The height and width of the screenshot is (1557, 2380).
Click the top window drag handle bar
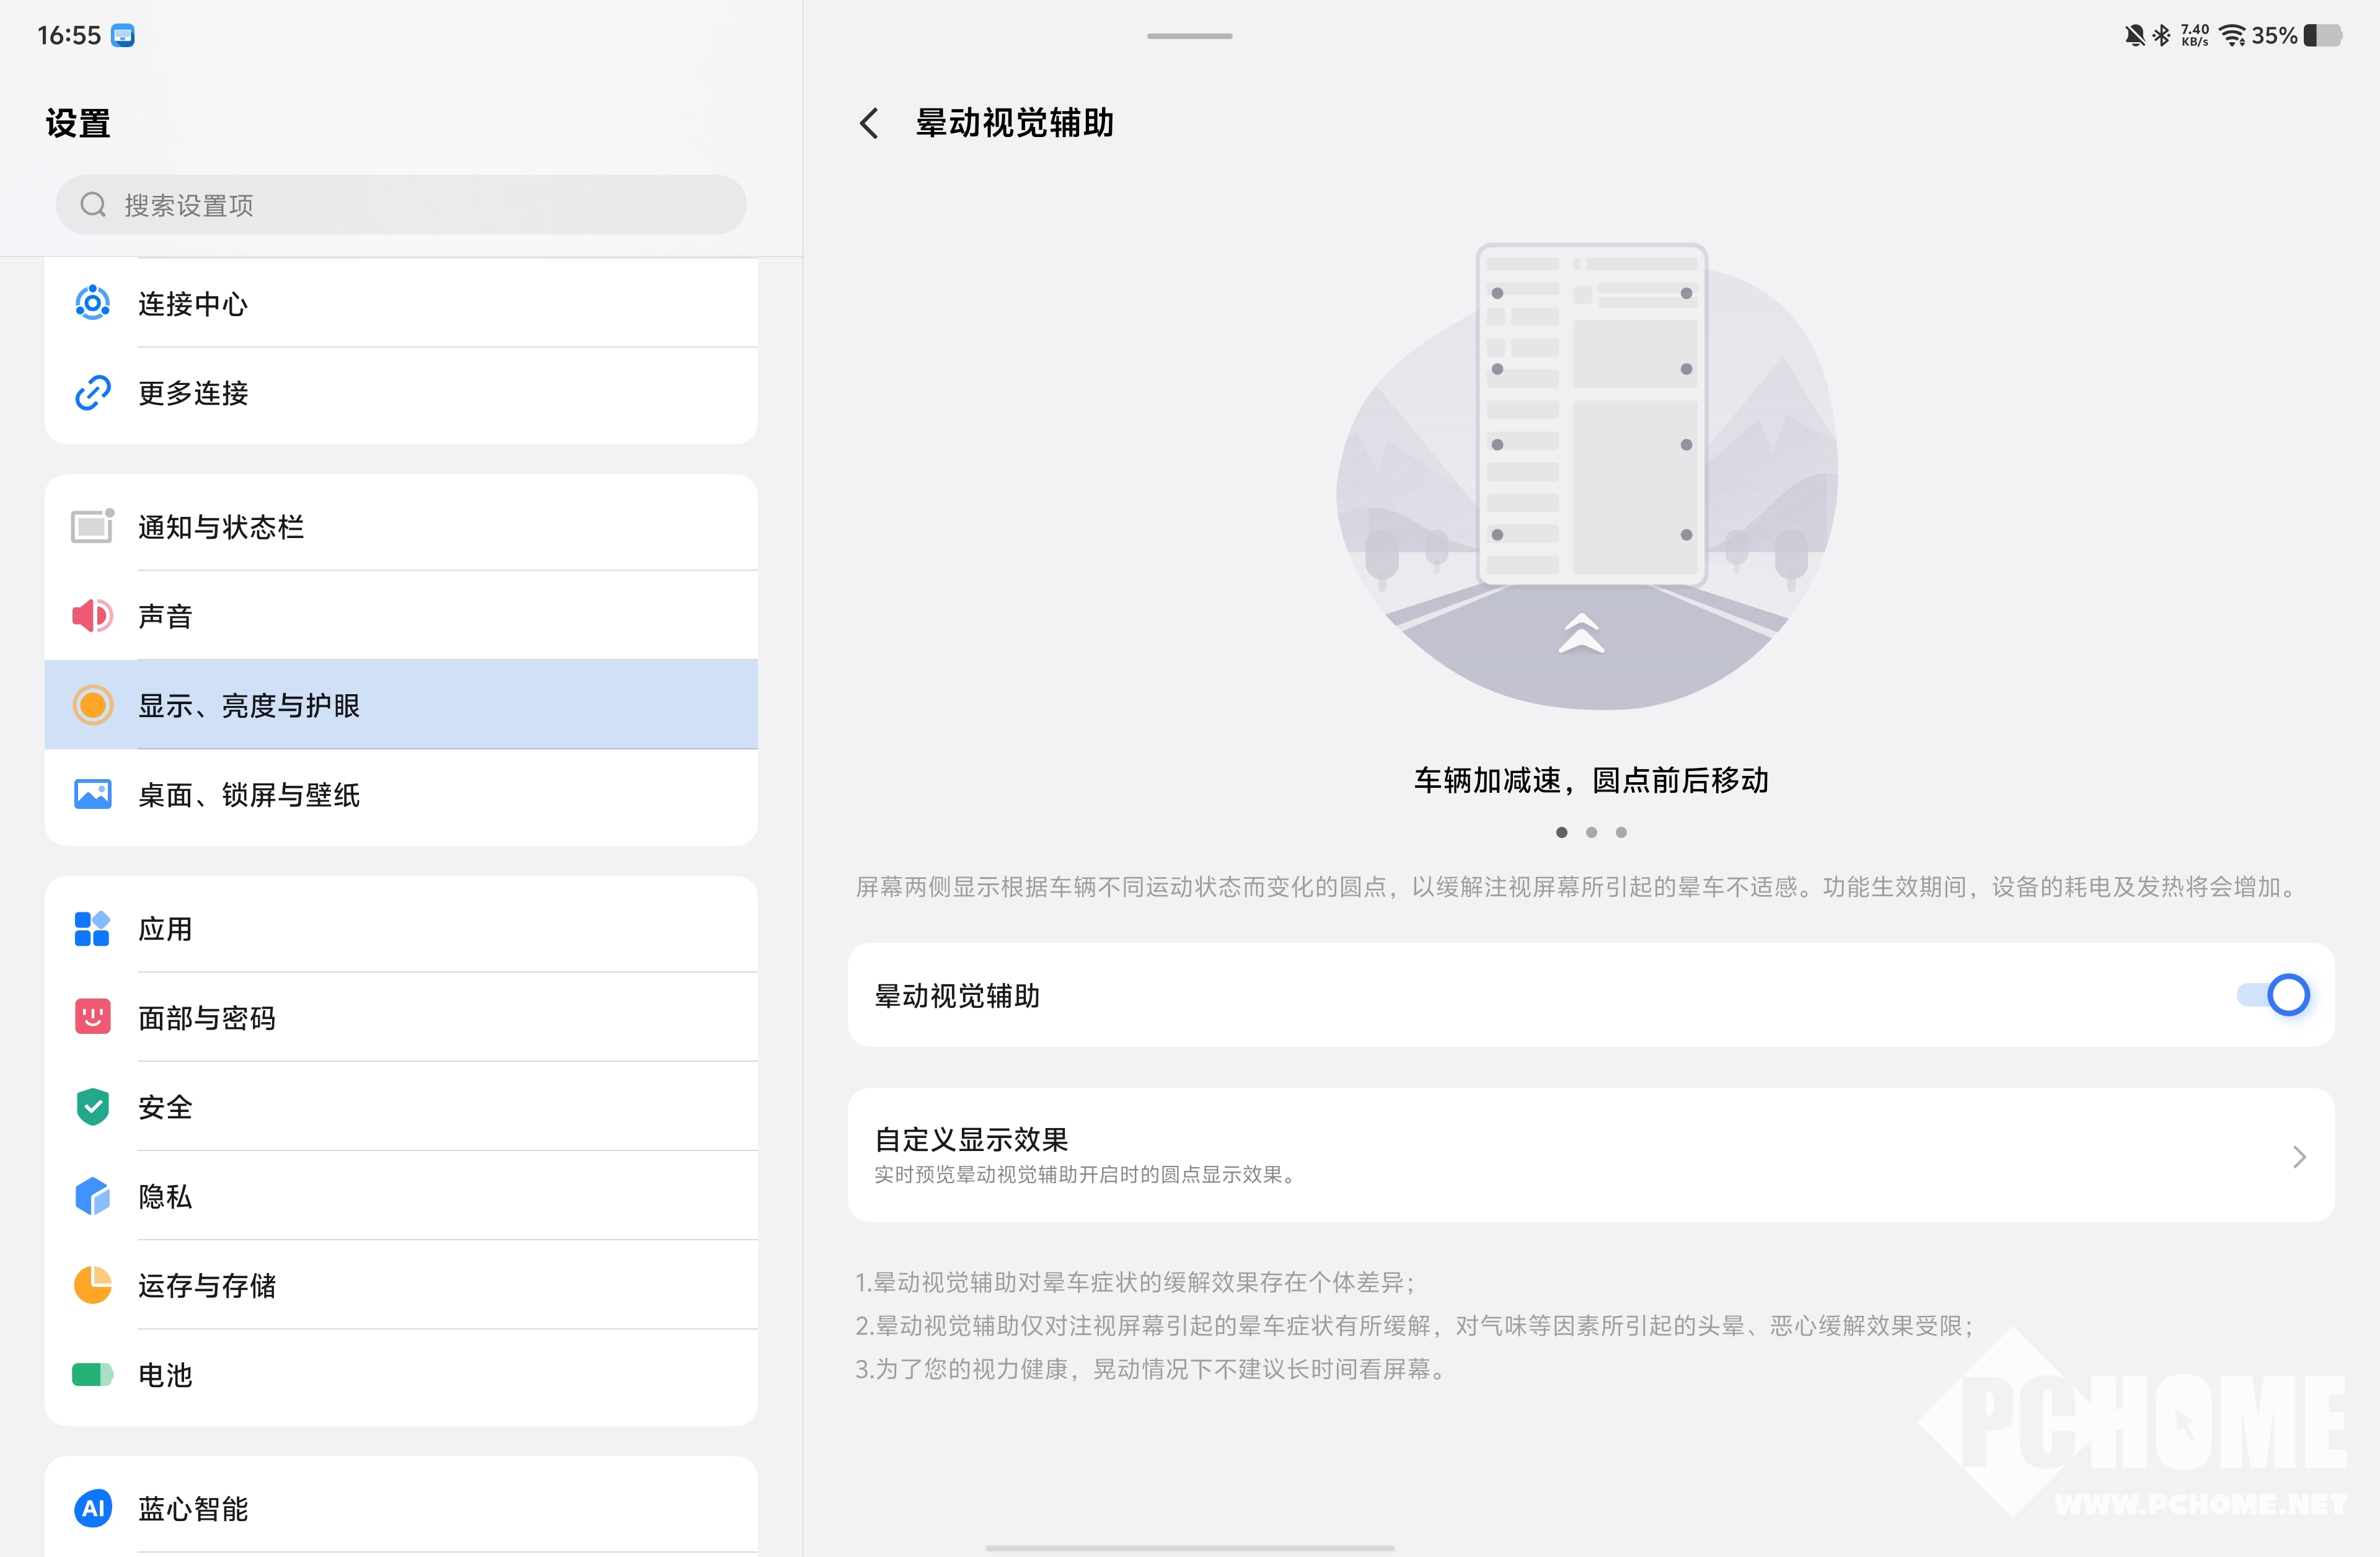click(x=1189, y=36)
